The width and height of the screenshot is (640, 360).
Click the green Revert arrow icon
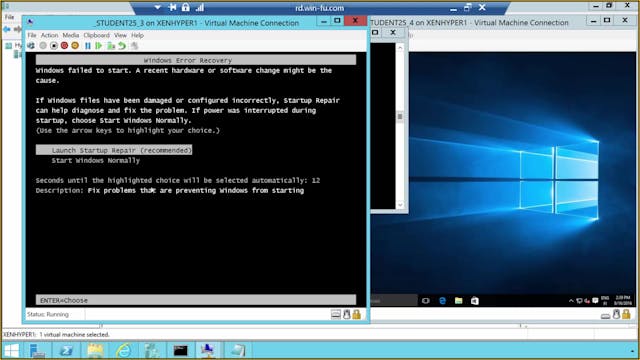coord(122,46)
